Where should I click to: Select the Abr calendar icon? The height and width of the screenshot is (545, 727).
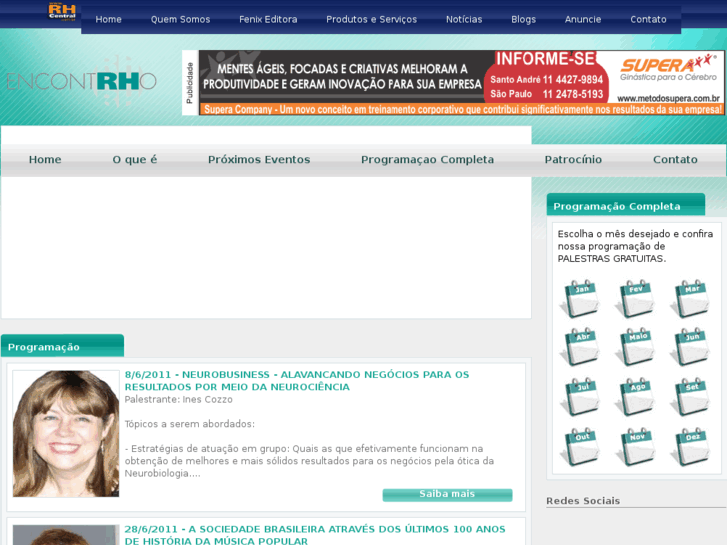580,346
